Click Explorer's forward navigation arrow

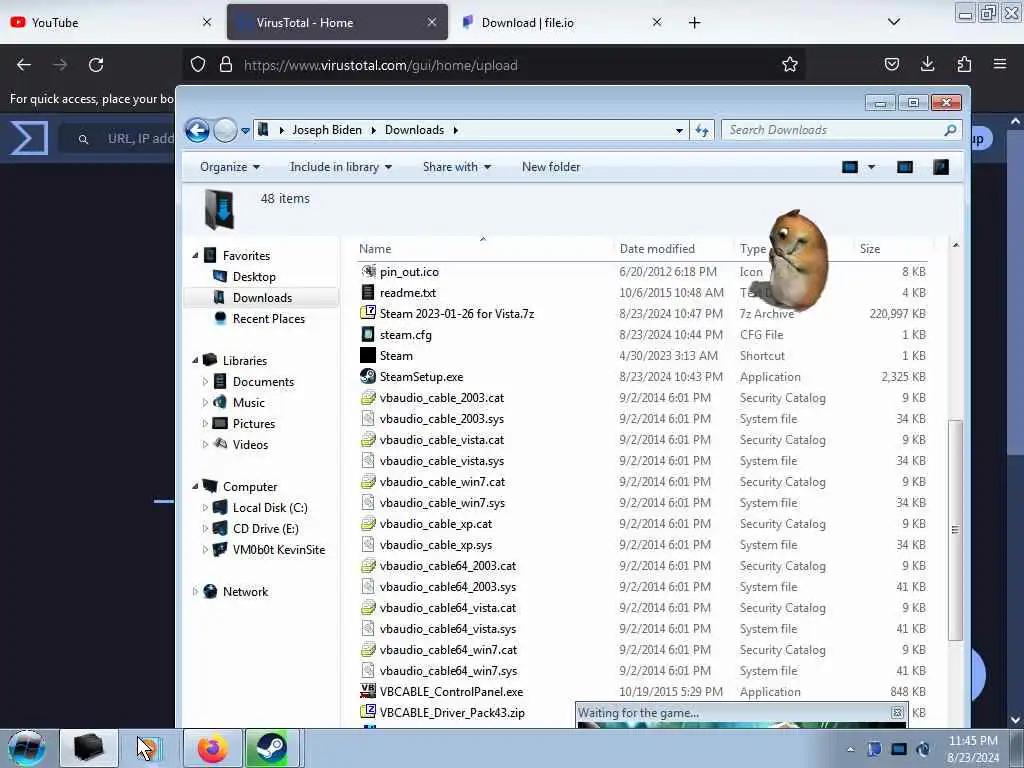pyautogui.click(x=225, y=131)
